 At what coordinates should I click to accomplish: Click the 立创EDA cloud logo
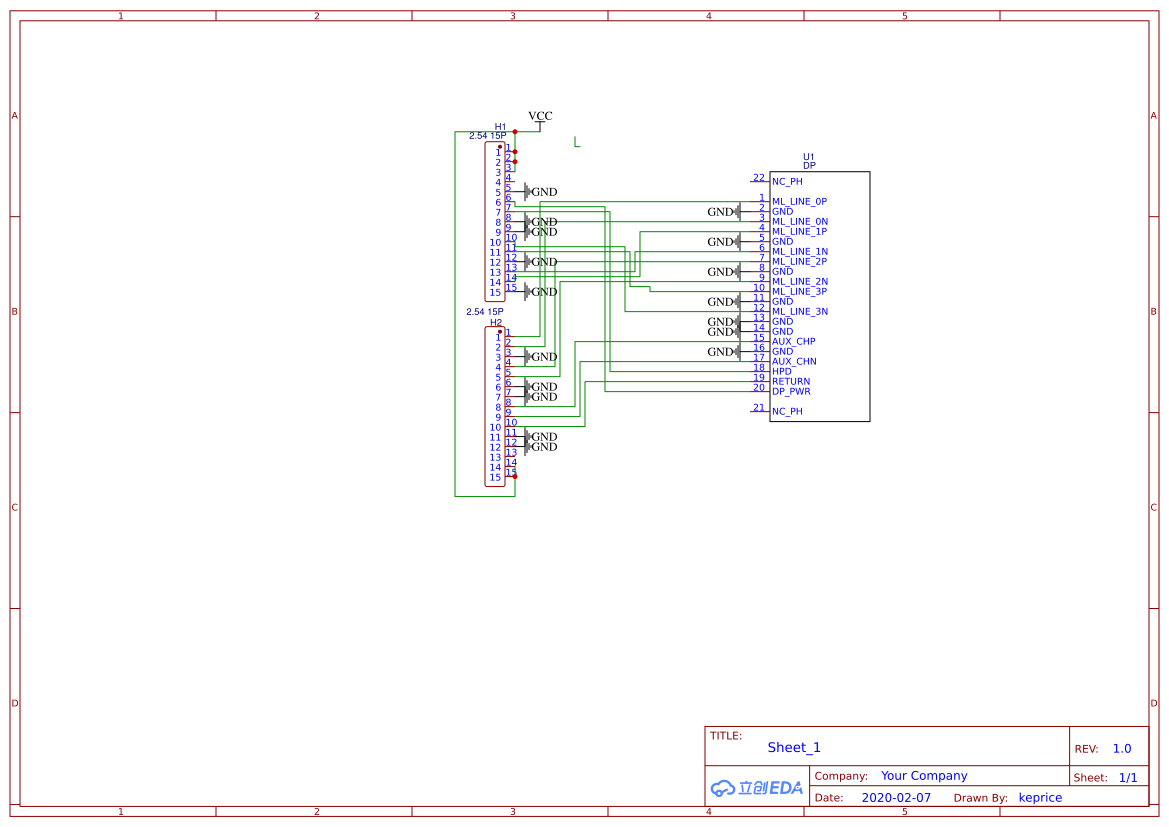(x=756, y=788)
